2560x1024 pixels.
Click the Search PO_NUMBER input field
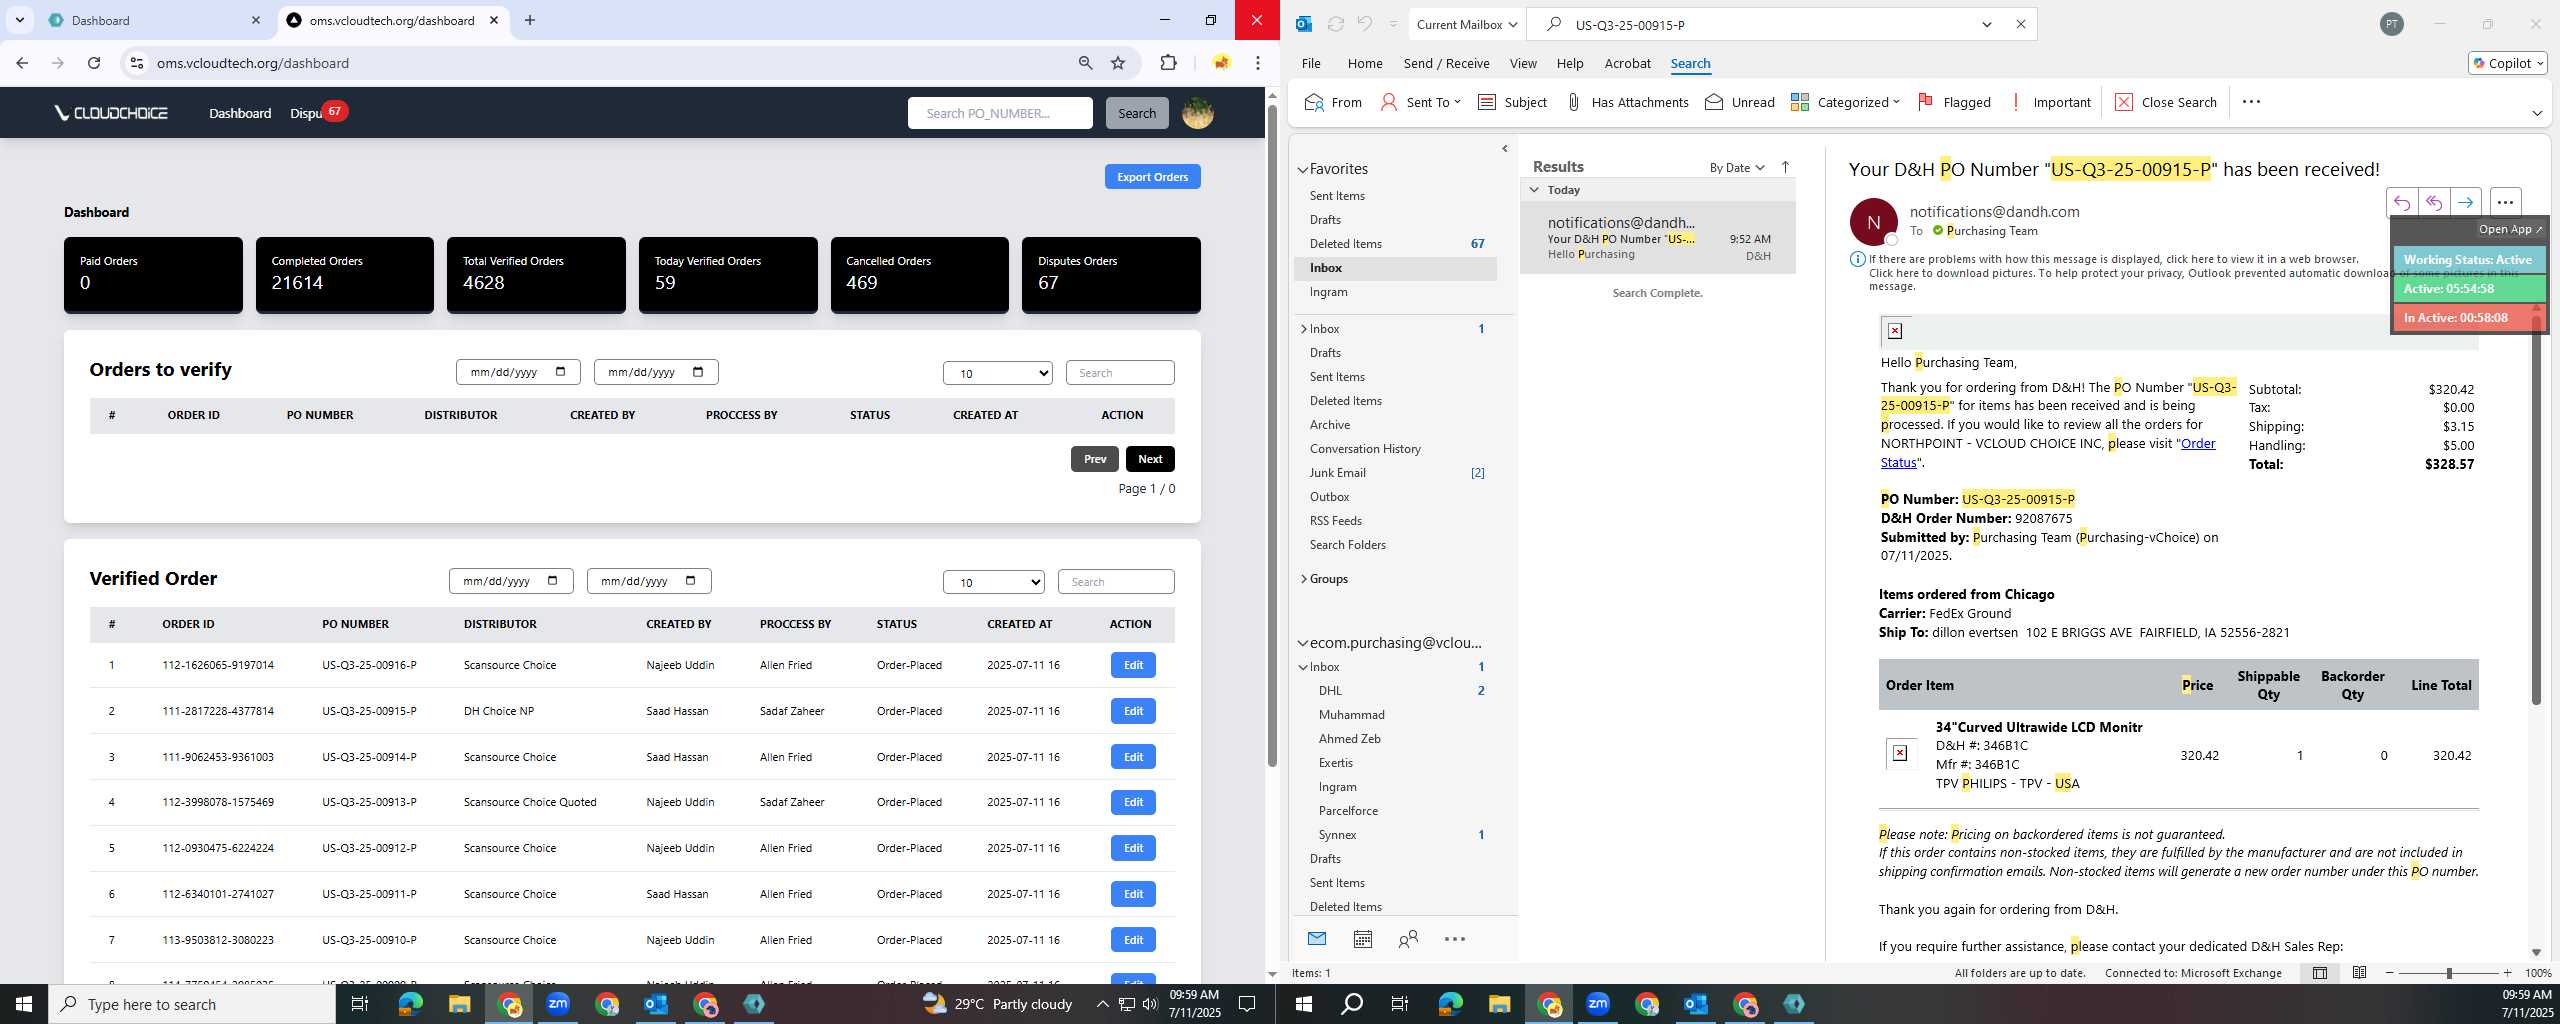pos(1000,113)
